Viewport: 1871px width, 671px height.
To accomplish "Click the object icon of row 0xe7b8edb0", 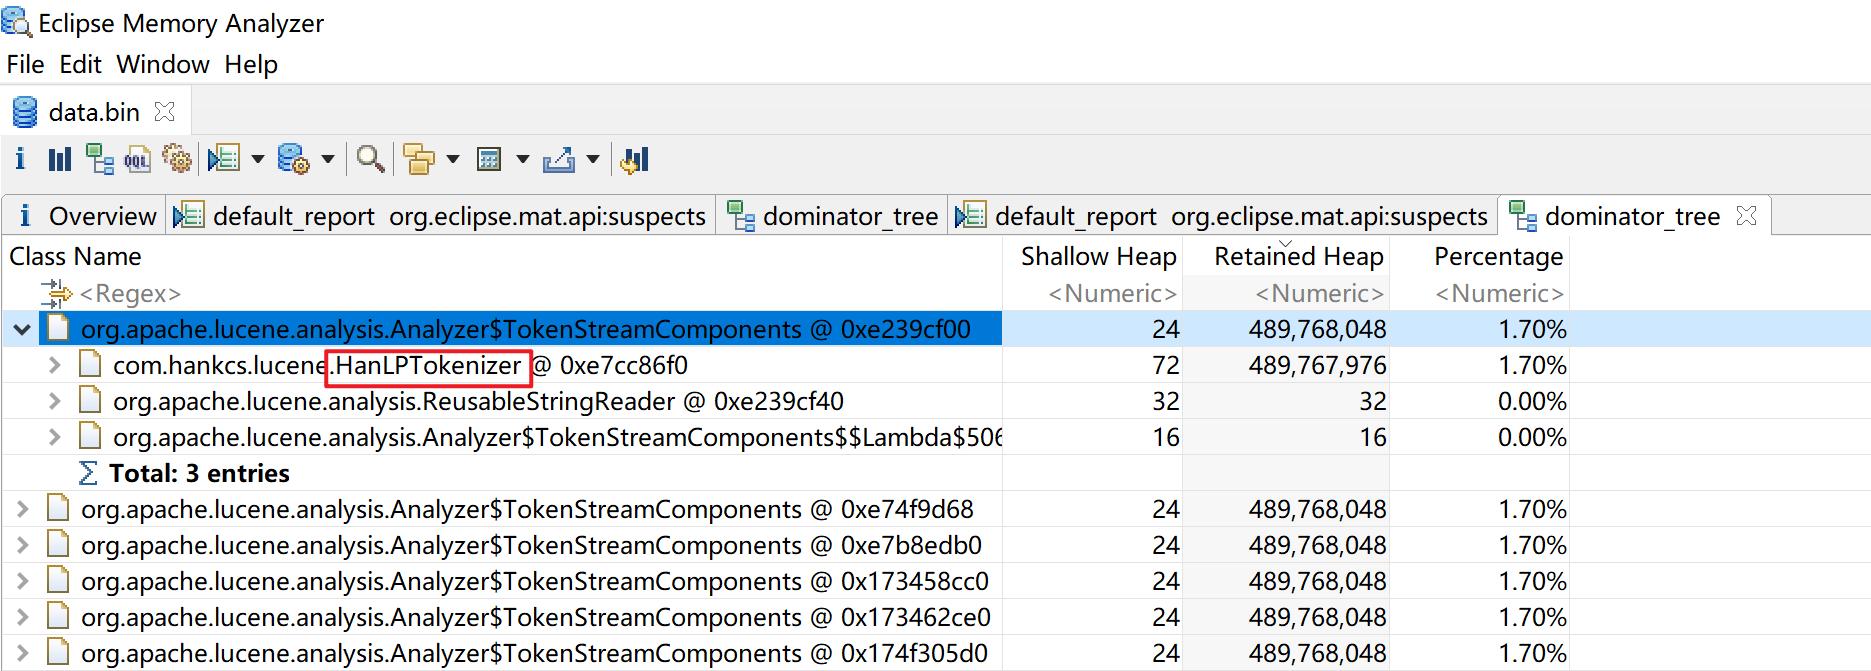I will (58, 544).
